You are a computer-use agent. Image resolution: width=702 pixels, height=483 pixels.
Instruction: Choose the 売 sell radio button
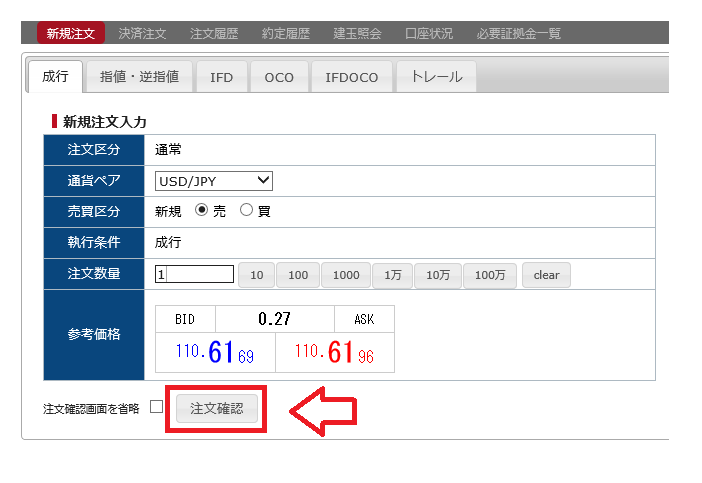tap(201, 209)
